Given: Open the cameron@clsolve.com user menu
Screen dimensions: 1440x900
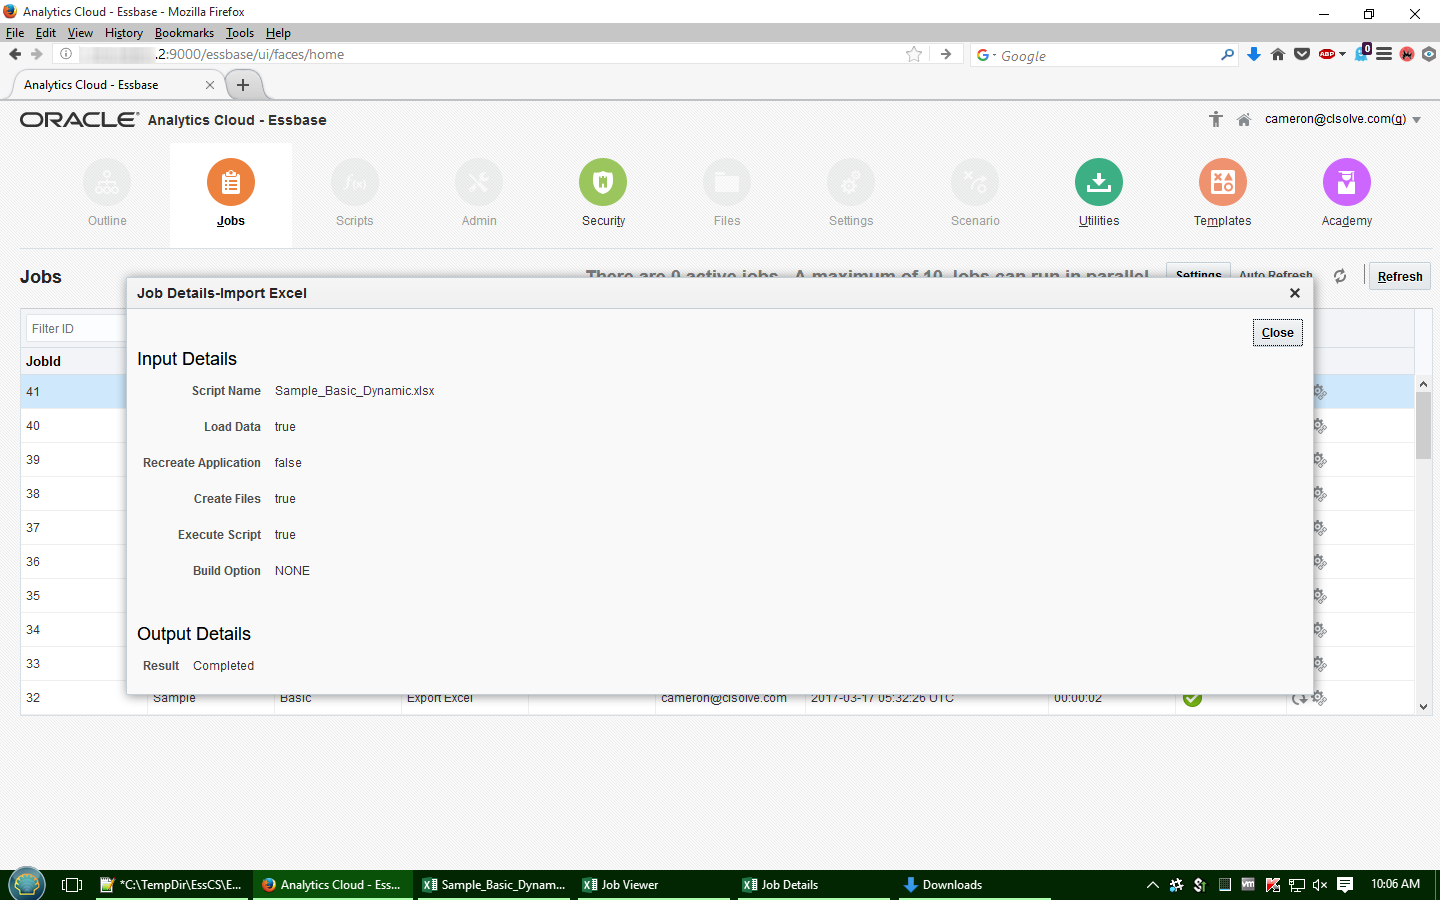Looking at the screenshot, I should point(1343,119).
